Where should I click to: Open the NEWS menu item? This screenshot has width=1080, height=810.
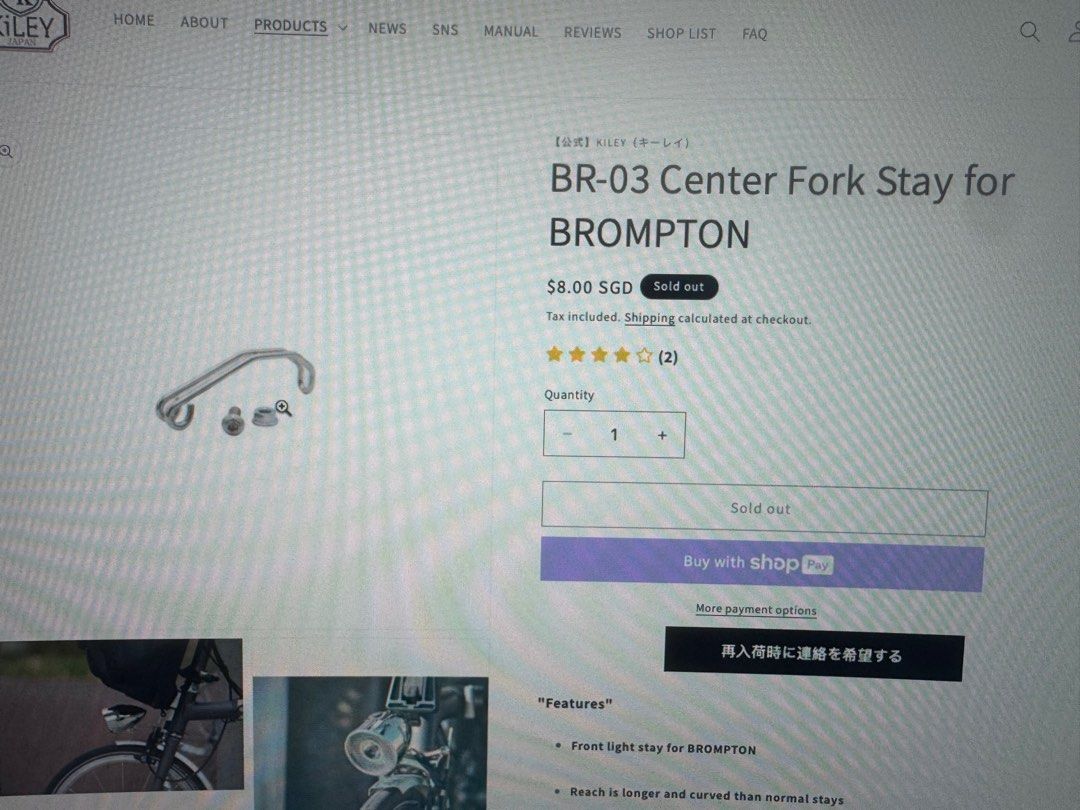pyautogui.click(x=387, y=28)
